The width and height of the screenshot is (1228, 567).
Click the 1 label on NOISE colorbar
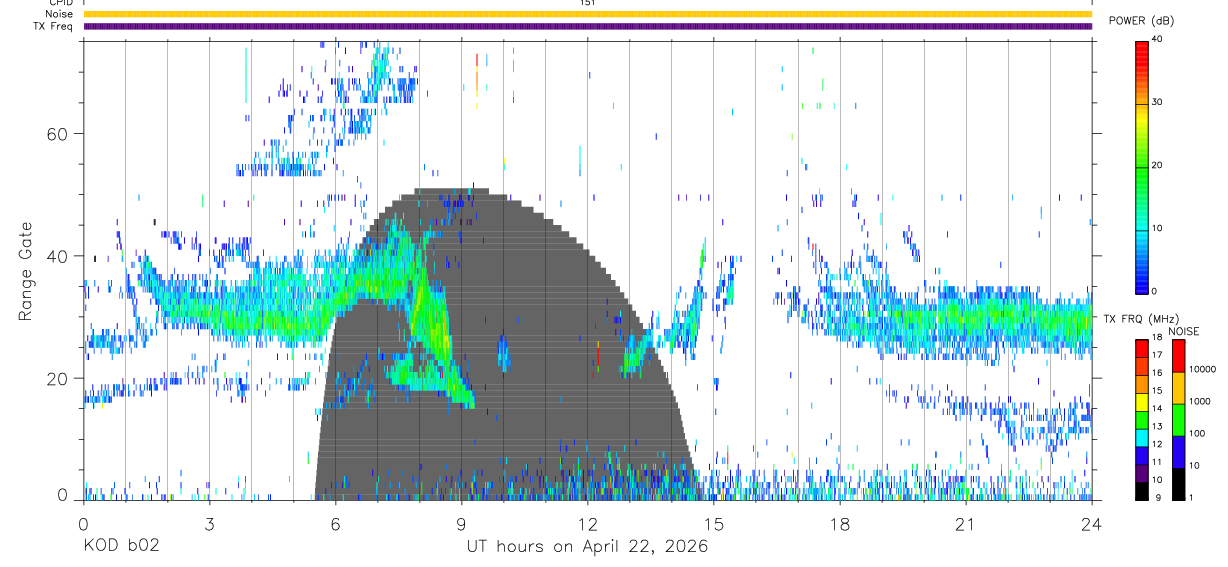pyautogui.click(x=1192, y=497)
